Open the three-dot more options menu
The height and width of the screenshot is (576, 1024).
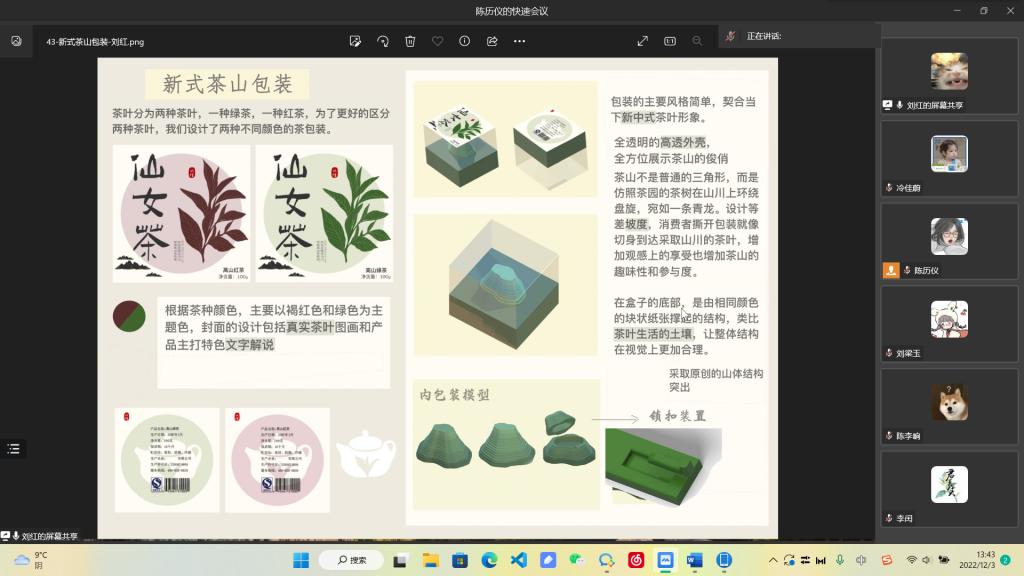tap(519, 41)
